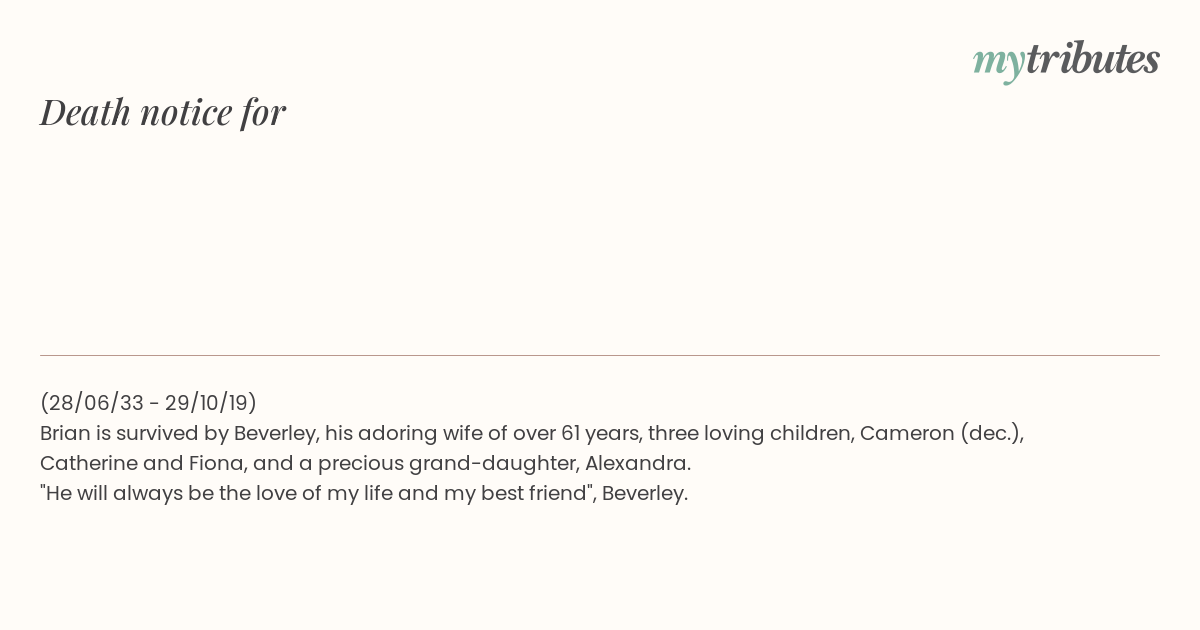Viewport: 1200px width, 630px height.
Task: Click the name Alexandra
Action: click(638, 464)
